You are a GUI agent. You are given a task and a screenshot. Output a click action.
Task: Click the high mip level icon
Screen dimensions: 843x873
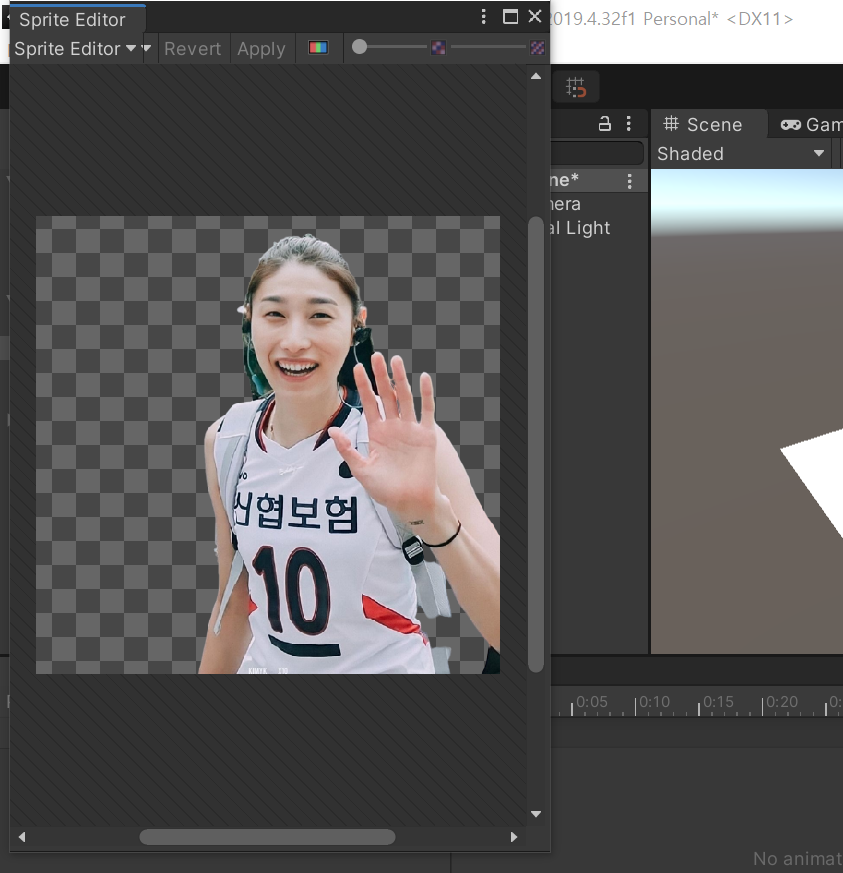(x=537, y=48)
